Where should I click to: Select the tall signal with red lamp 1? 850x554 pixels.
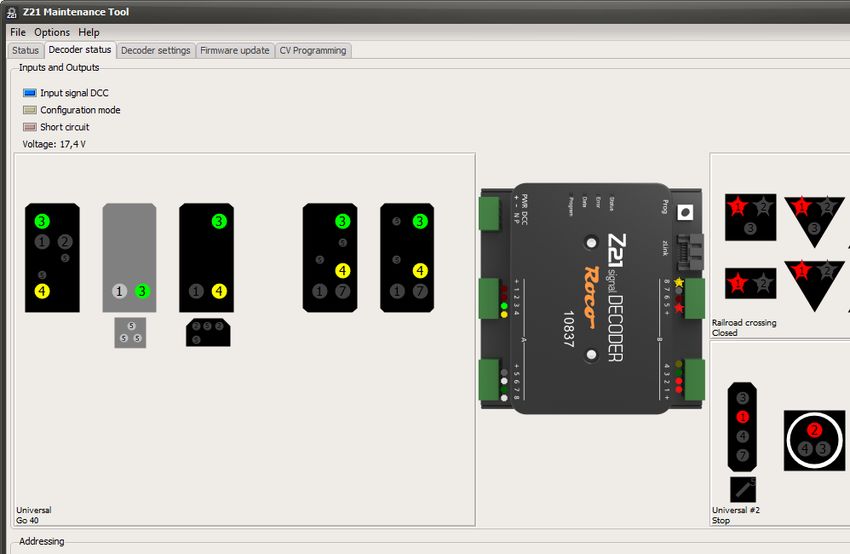click(x=742, y=427)
